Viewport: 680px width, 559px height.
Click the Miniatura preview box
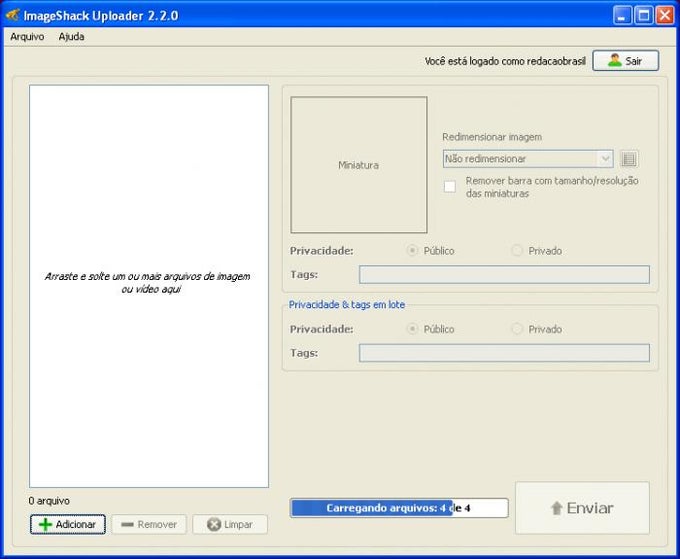click(x=359, y=165)
